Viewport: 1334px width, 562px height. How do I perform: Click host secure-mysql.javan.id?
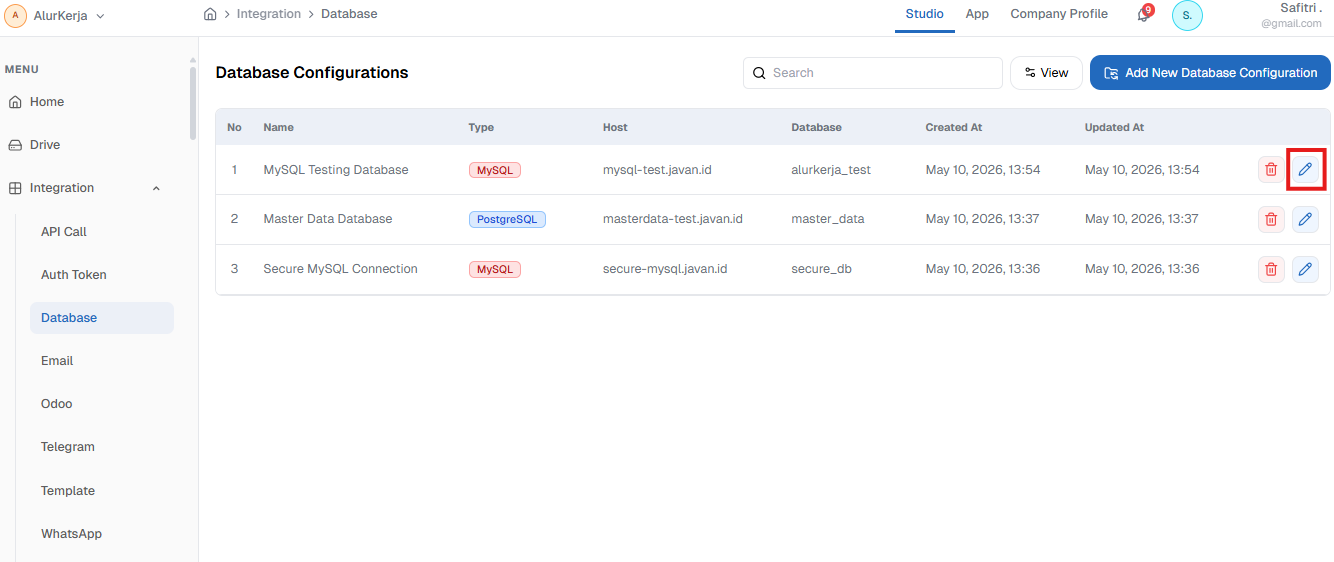pyautogui.click(x=665, y=269)
